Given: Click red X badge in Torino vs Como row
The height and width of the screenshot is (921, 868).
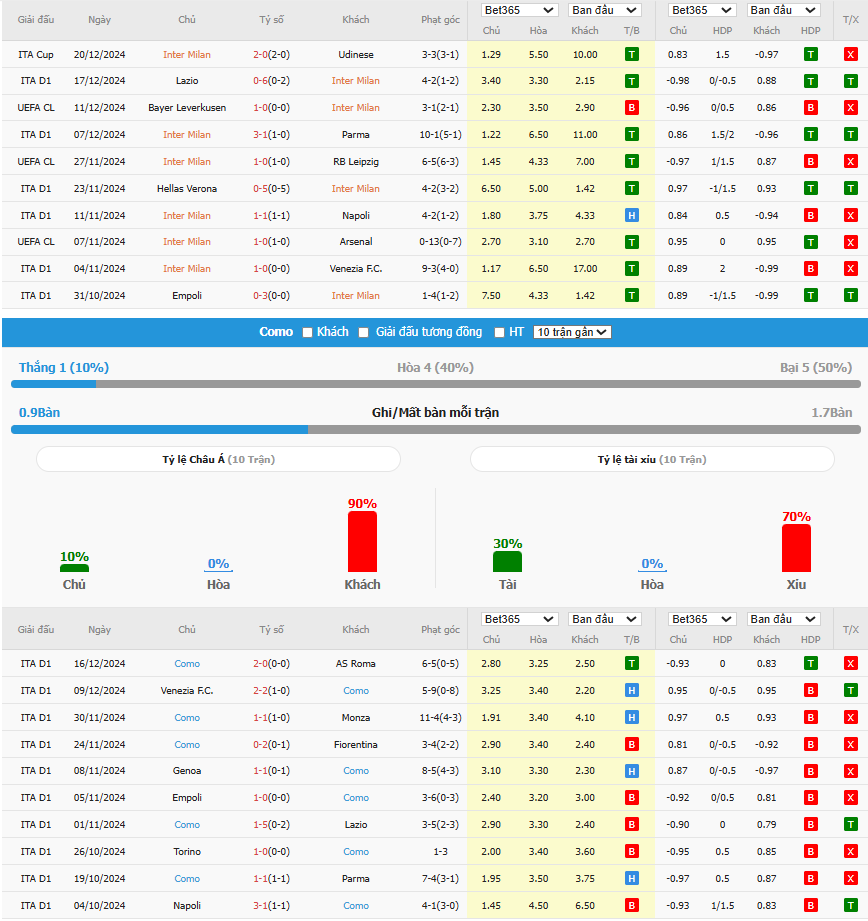Looking at the screenshot, I should coord(850,852).
